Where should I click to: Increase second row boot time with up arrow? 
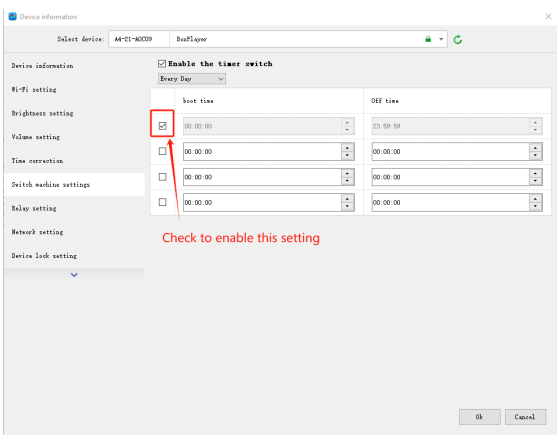click(x=347, y=148)
